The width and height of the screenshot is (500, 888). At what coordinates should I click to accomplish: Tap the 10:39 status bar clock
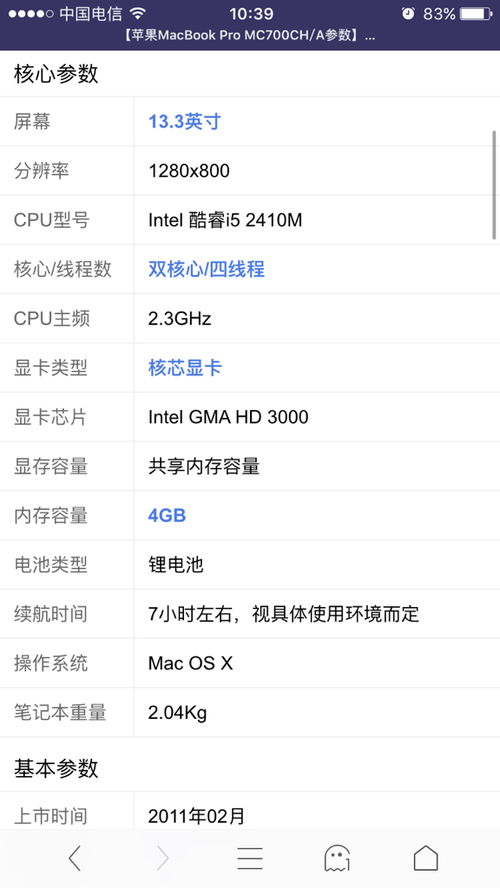point(251,14)
